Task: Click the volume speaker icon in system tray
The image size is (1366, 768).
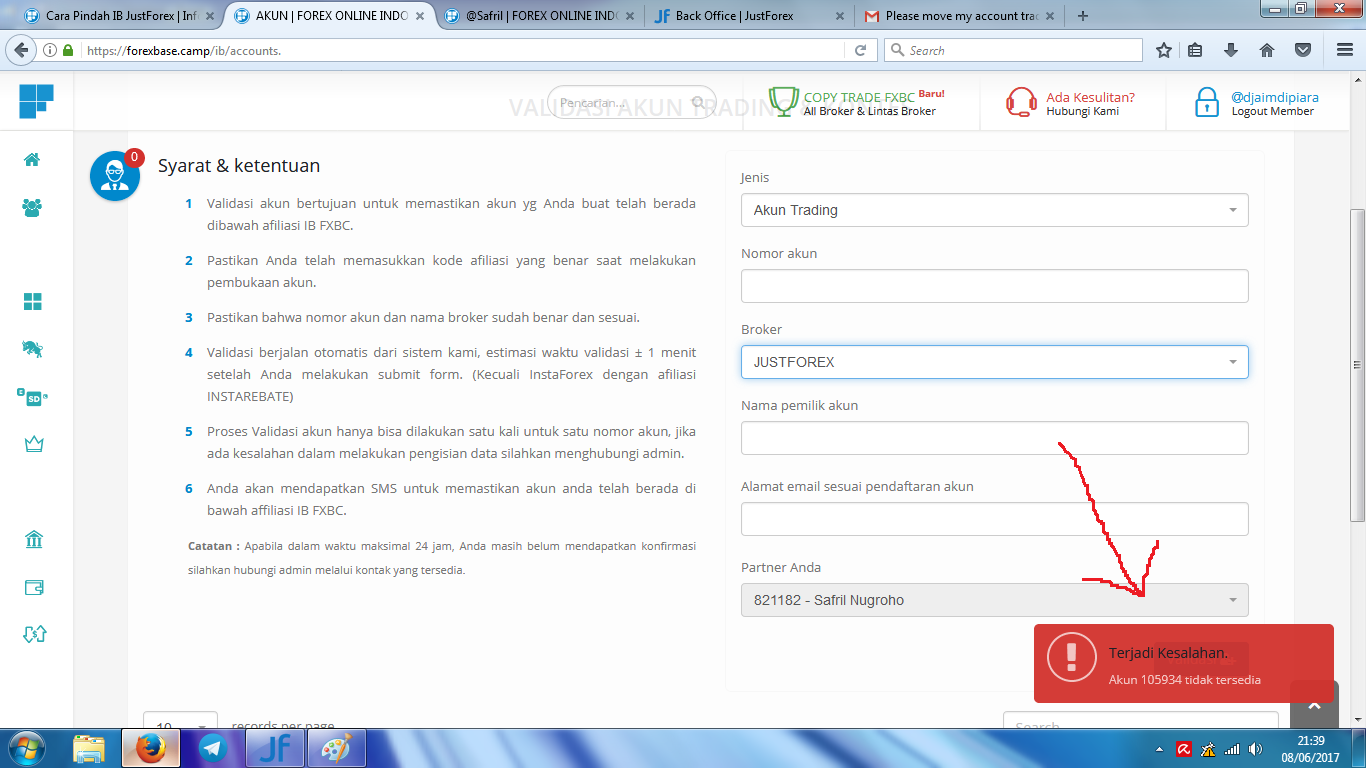Action: point(1256,748)
